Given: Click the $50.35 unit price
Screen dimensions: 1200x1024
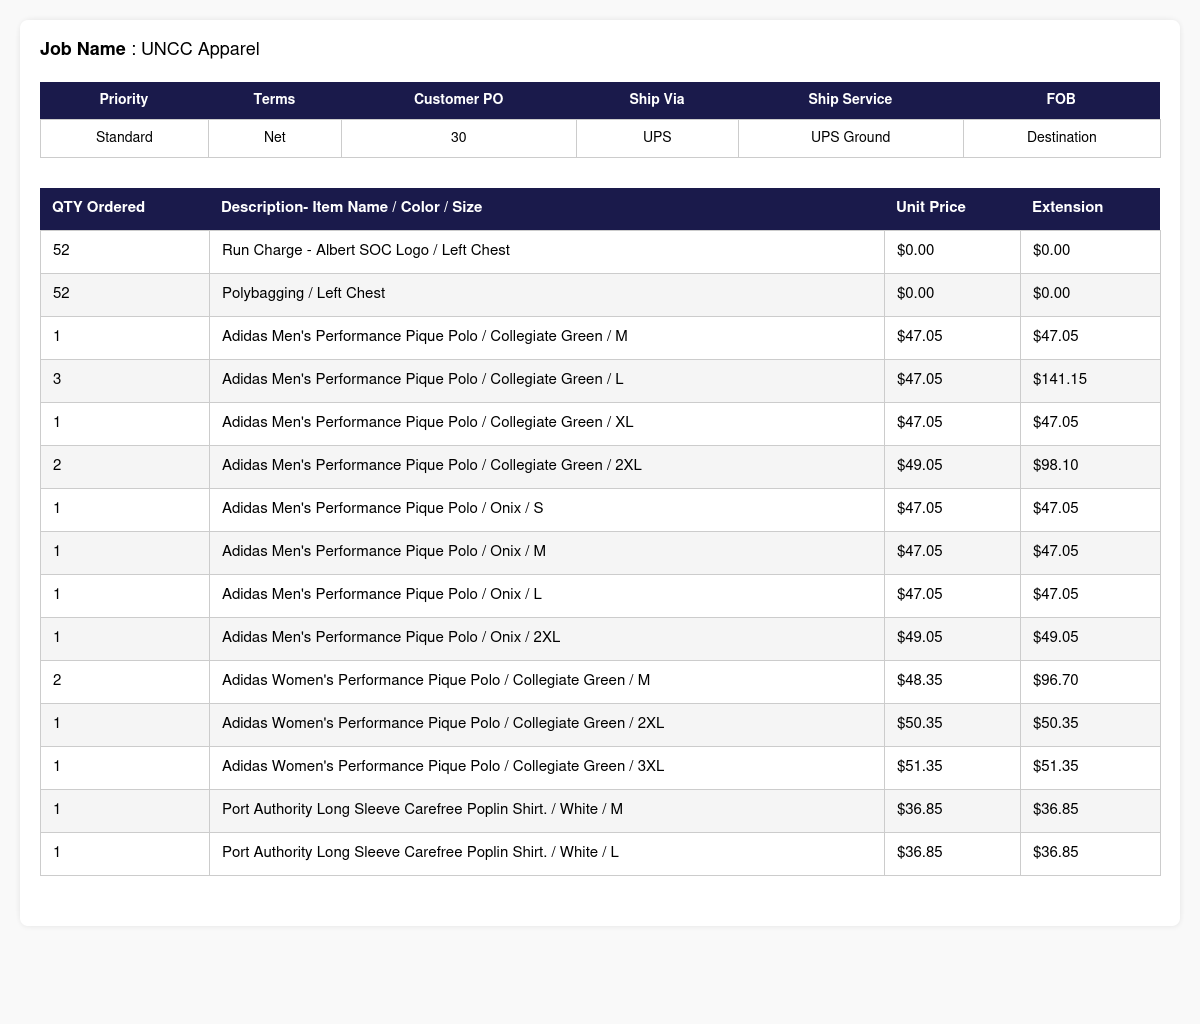Looking at the screenshot, I should point(920,723).
